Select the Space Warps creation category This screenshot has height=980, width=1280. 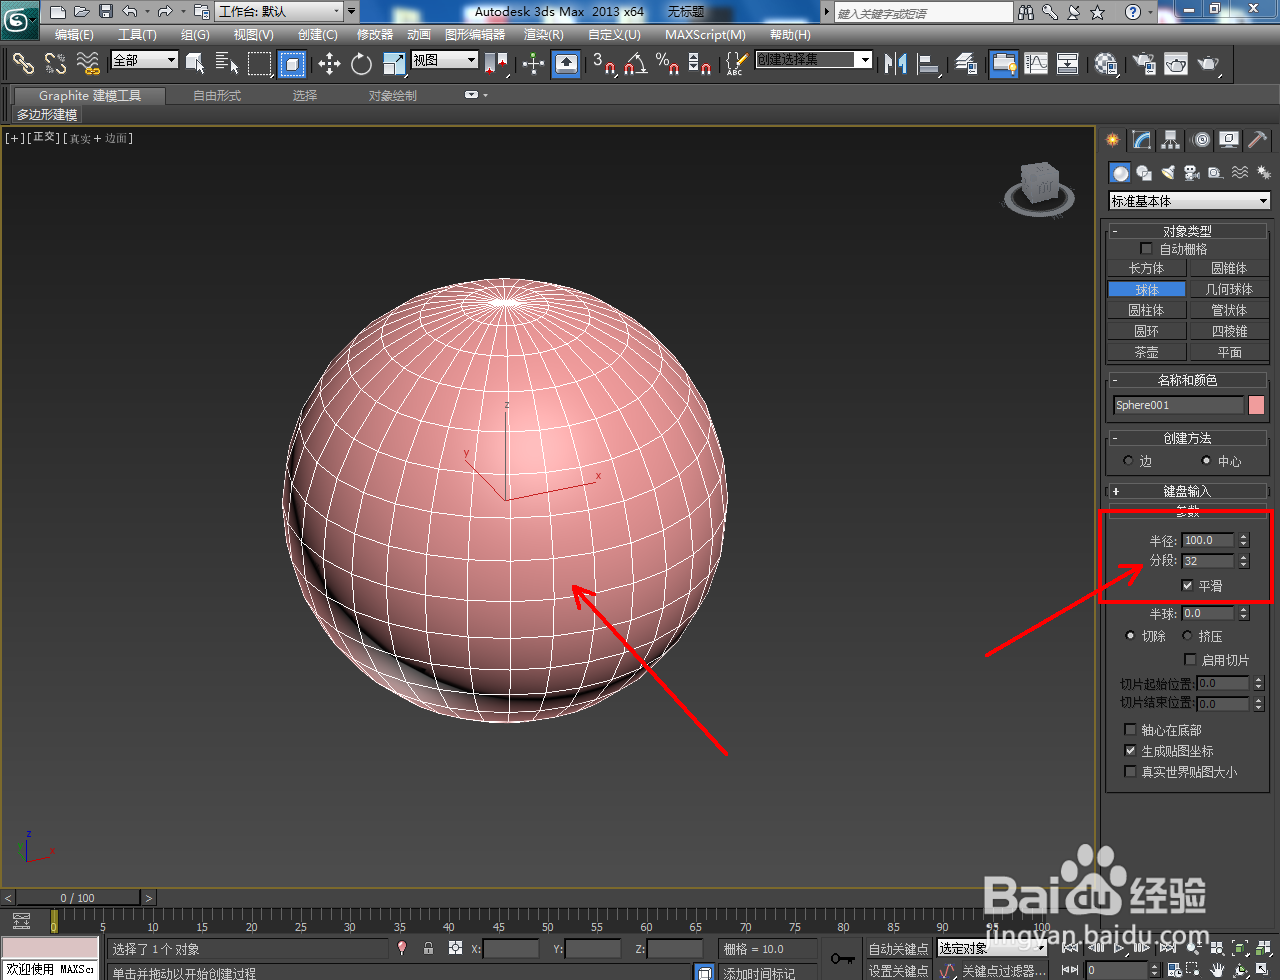(1240, 173)
